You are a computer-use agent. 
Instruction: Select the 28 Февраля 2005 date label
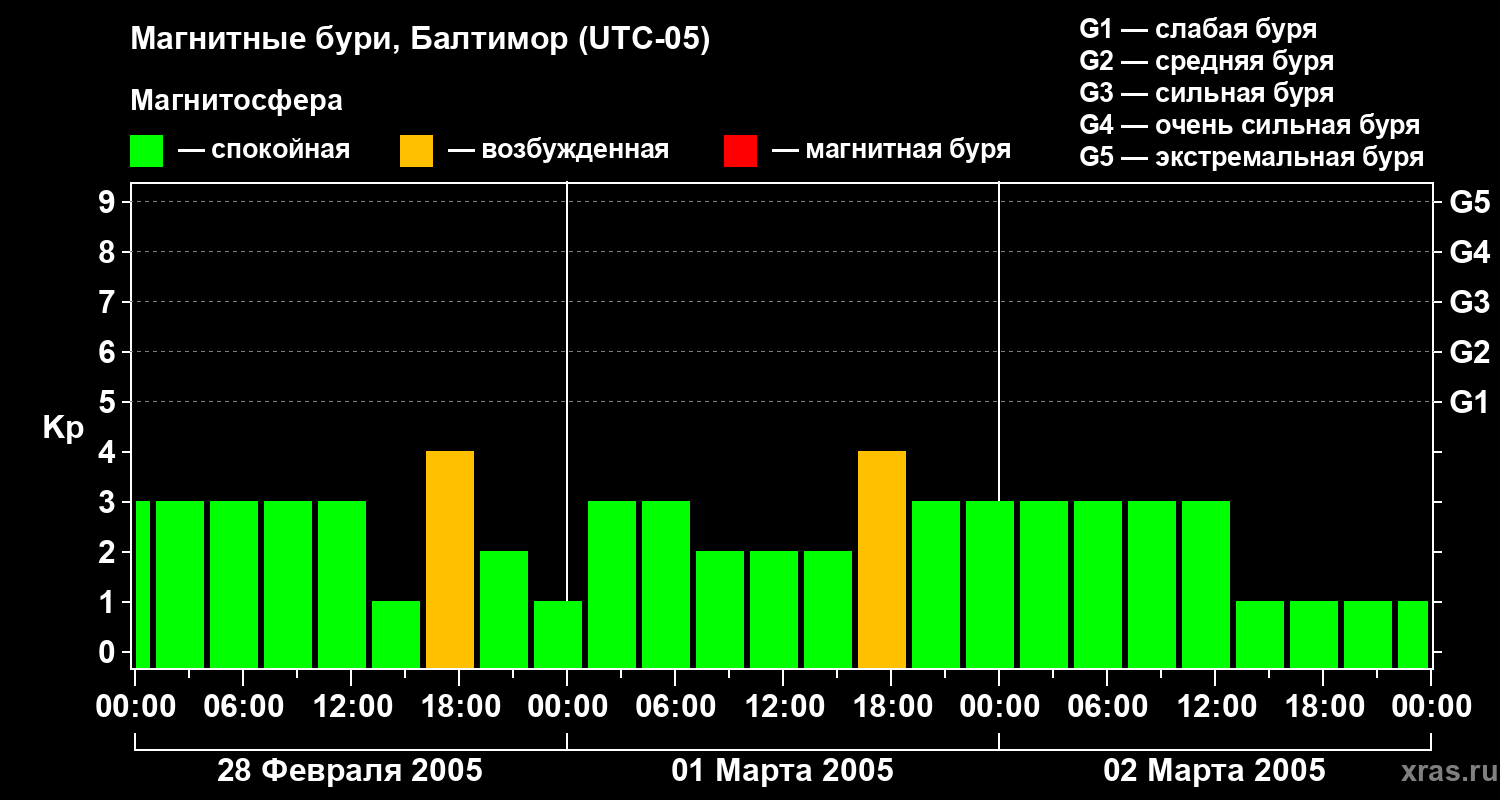(350, 770)
